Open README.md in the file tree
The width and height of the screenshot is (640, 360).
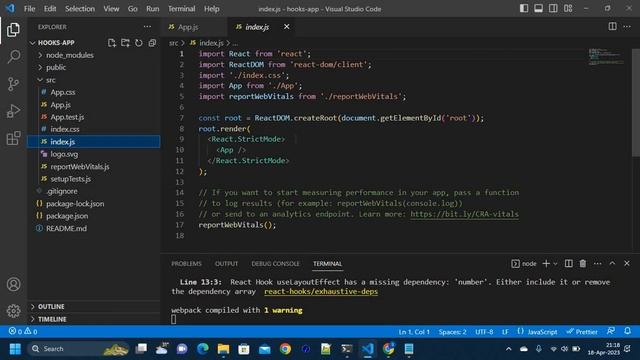pyautogui.click(x=66, y=229)
